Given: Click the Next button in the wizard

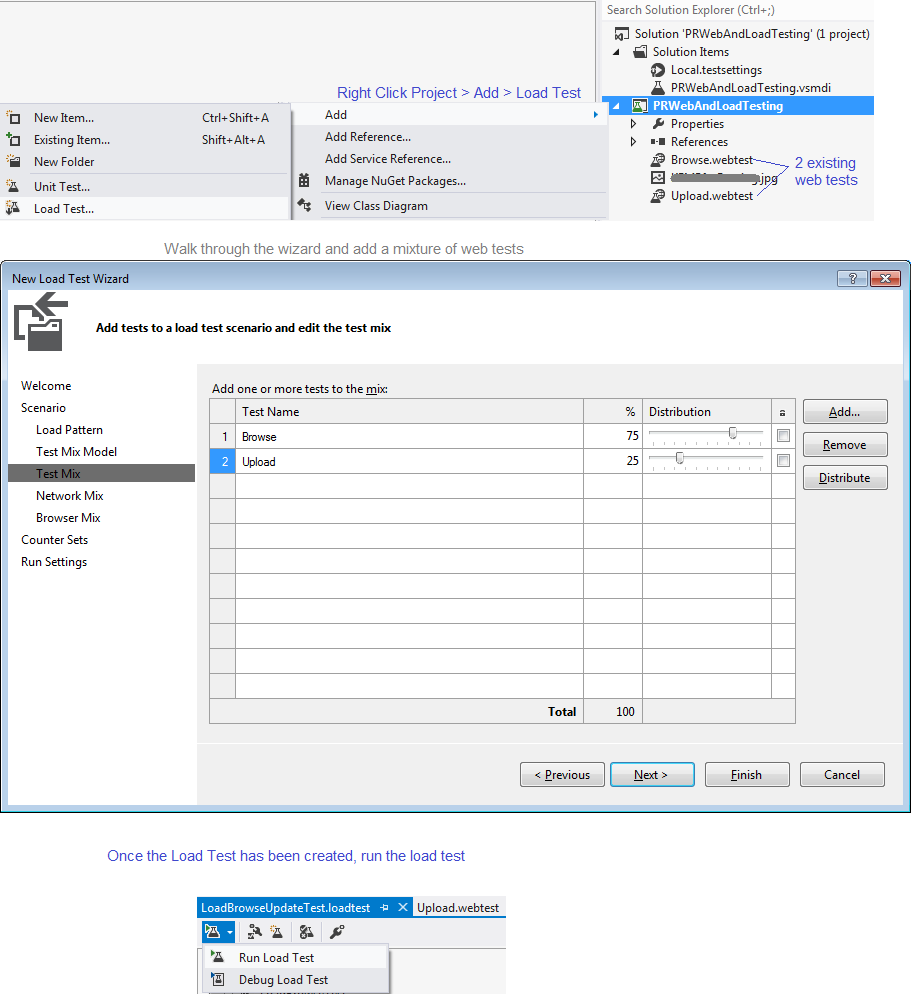Looking at the screenshot, I should (x=652, y=774).
